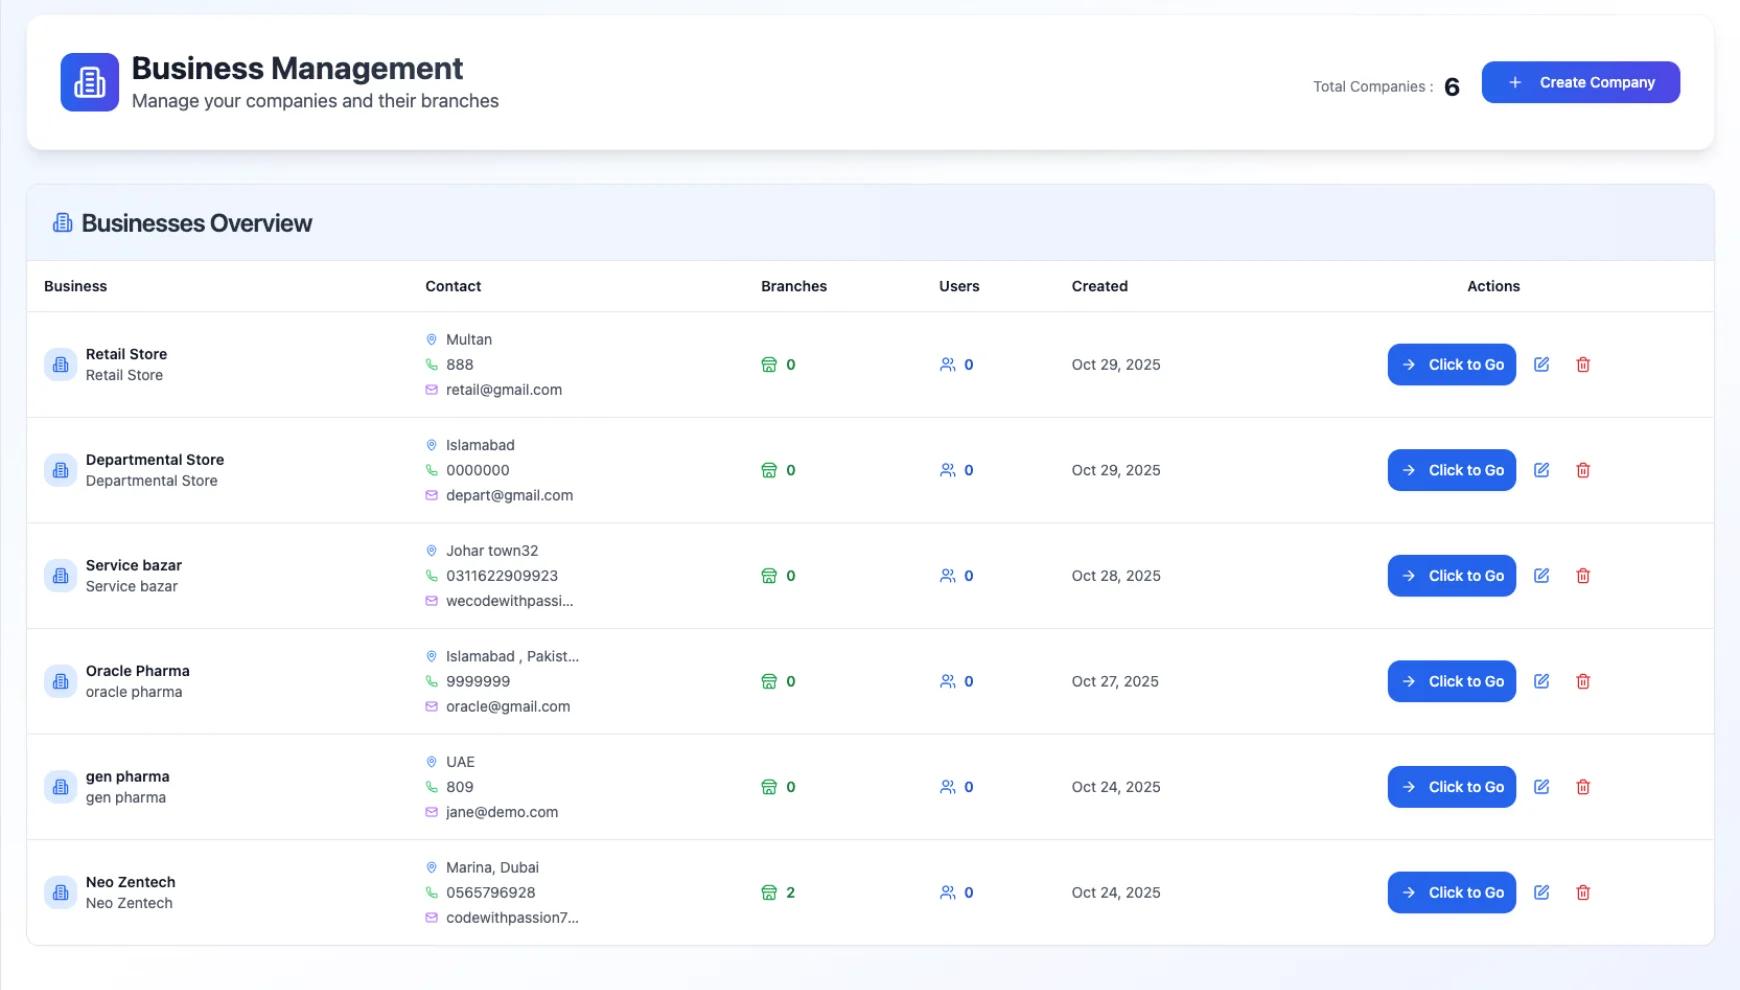Open Neo Zentech via Click to Go
This screenshot has width=1740, height=990.
point(1451,892)
